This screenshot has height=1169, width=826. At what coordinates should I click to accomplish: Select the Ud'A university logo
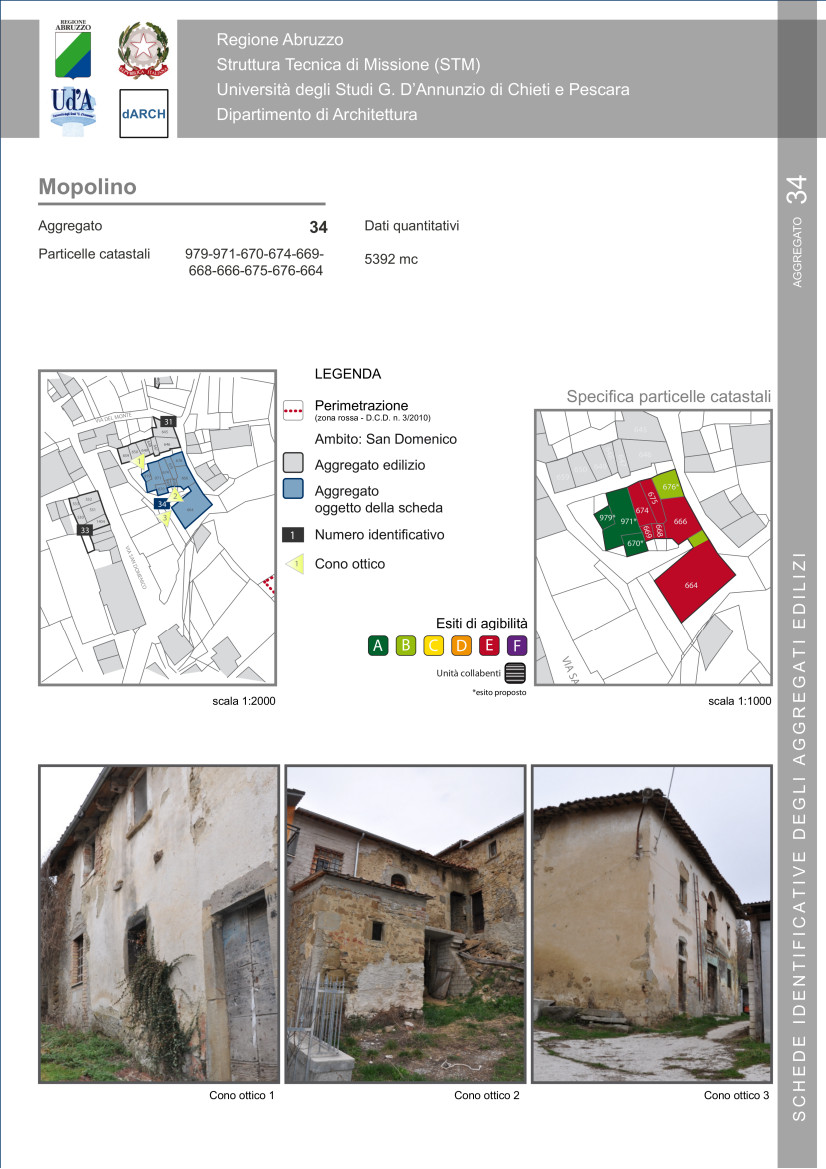click(73, 112)
